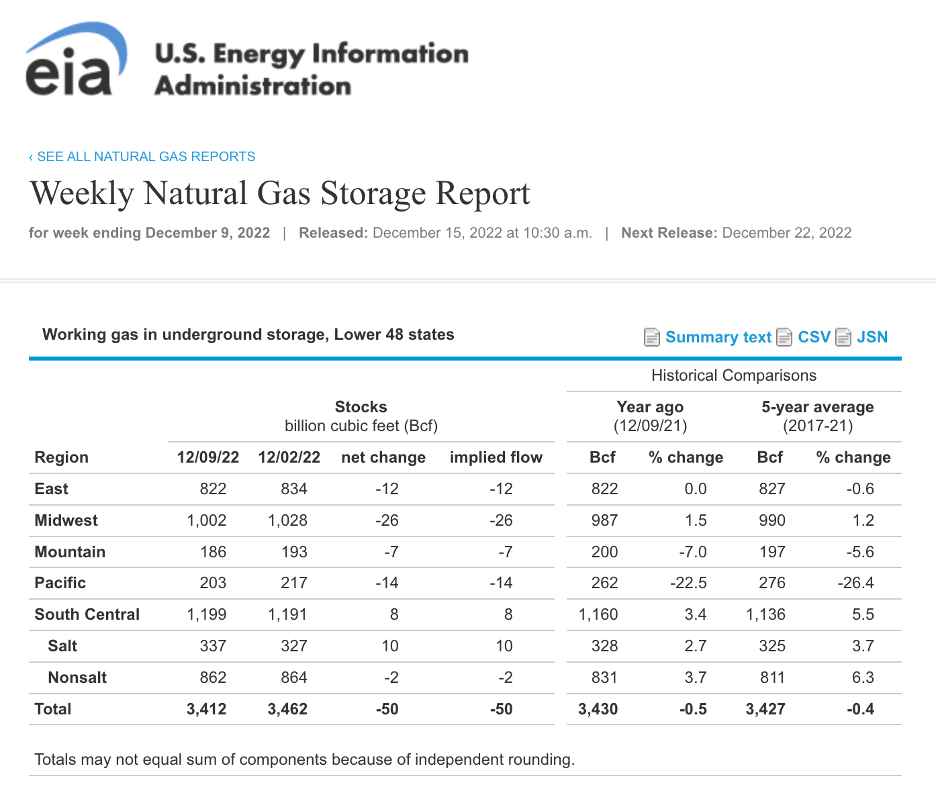Click the Pacific region row label
Image resolution: width=936 pixels, height=796 pixels.
[60, 583]
